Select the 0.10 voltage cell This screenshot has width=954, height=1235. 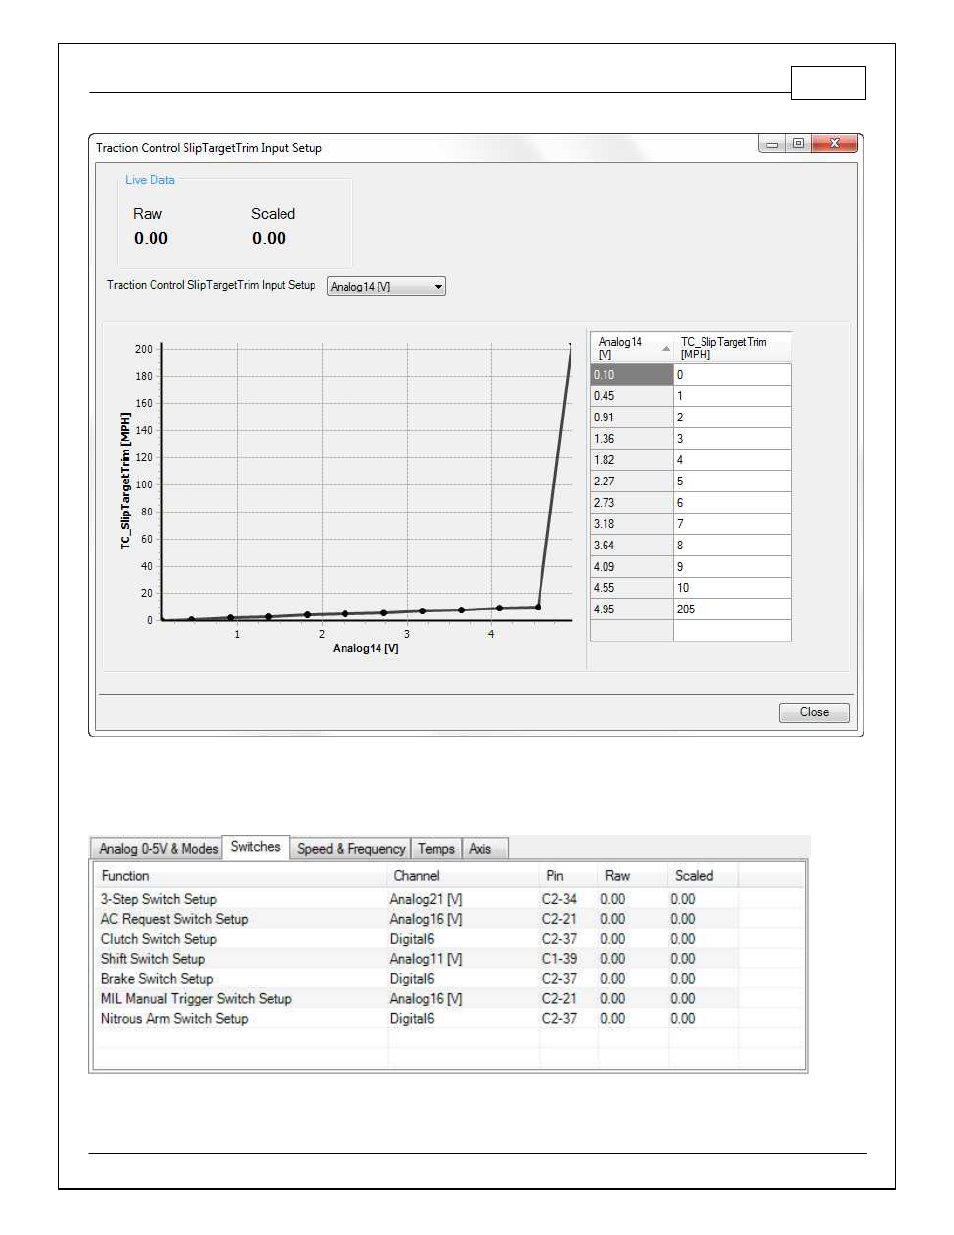coord(632,375)
